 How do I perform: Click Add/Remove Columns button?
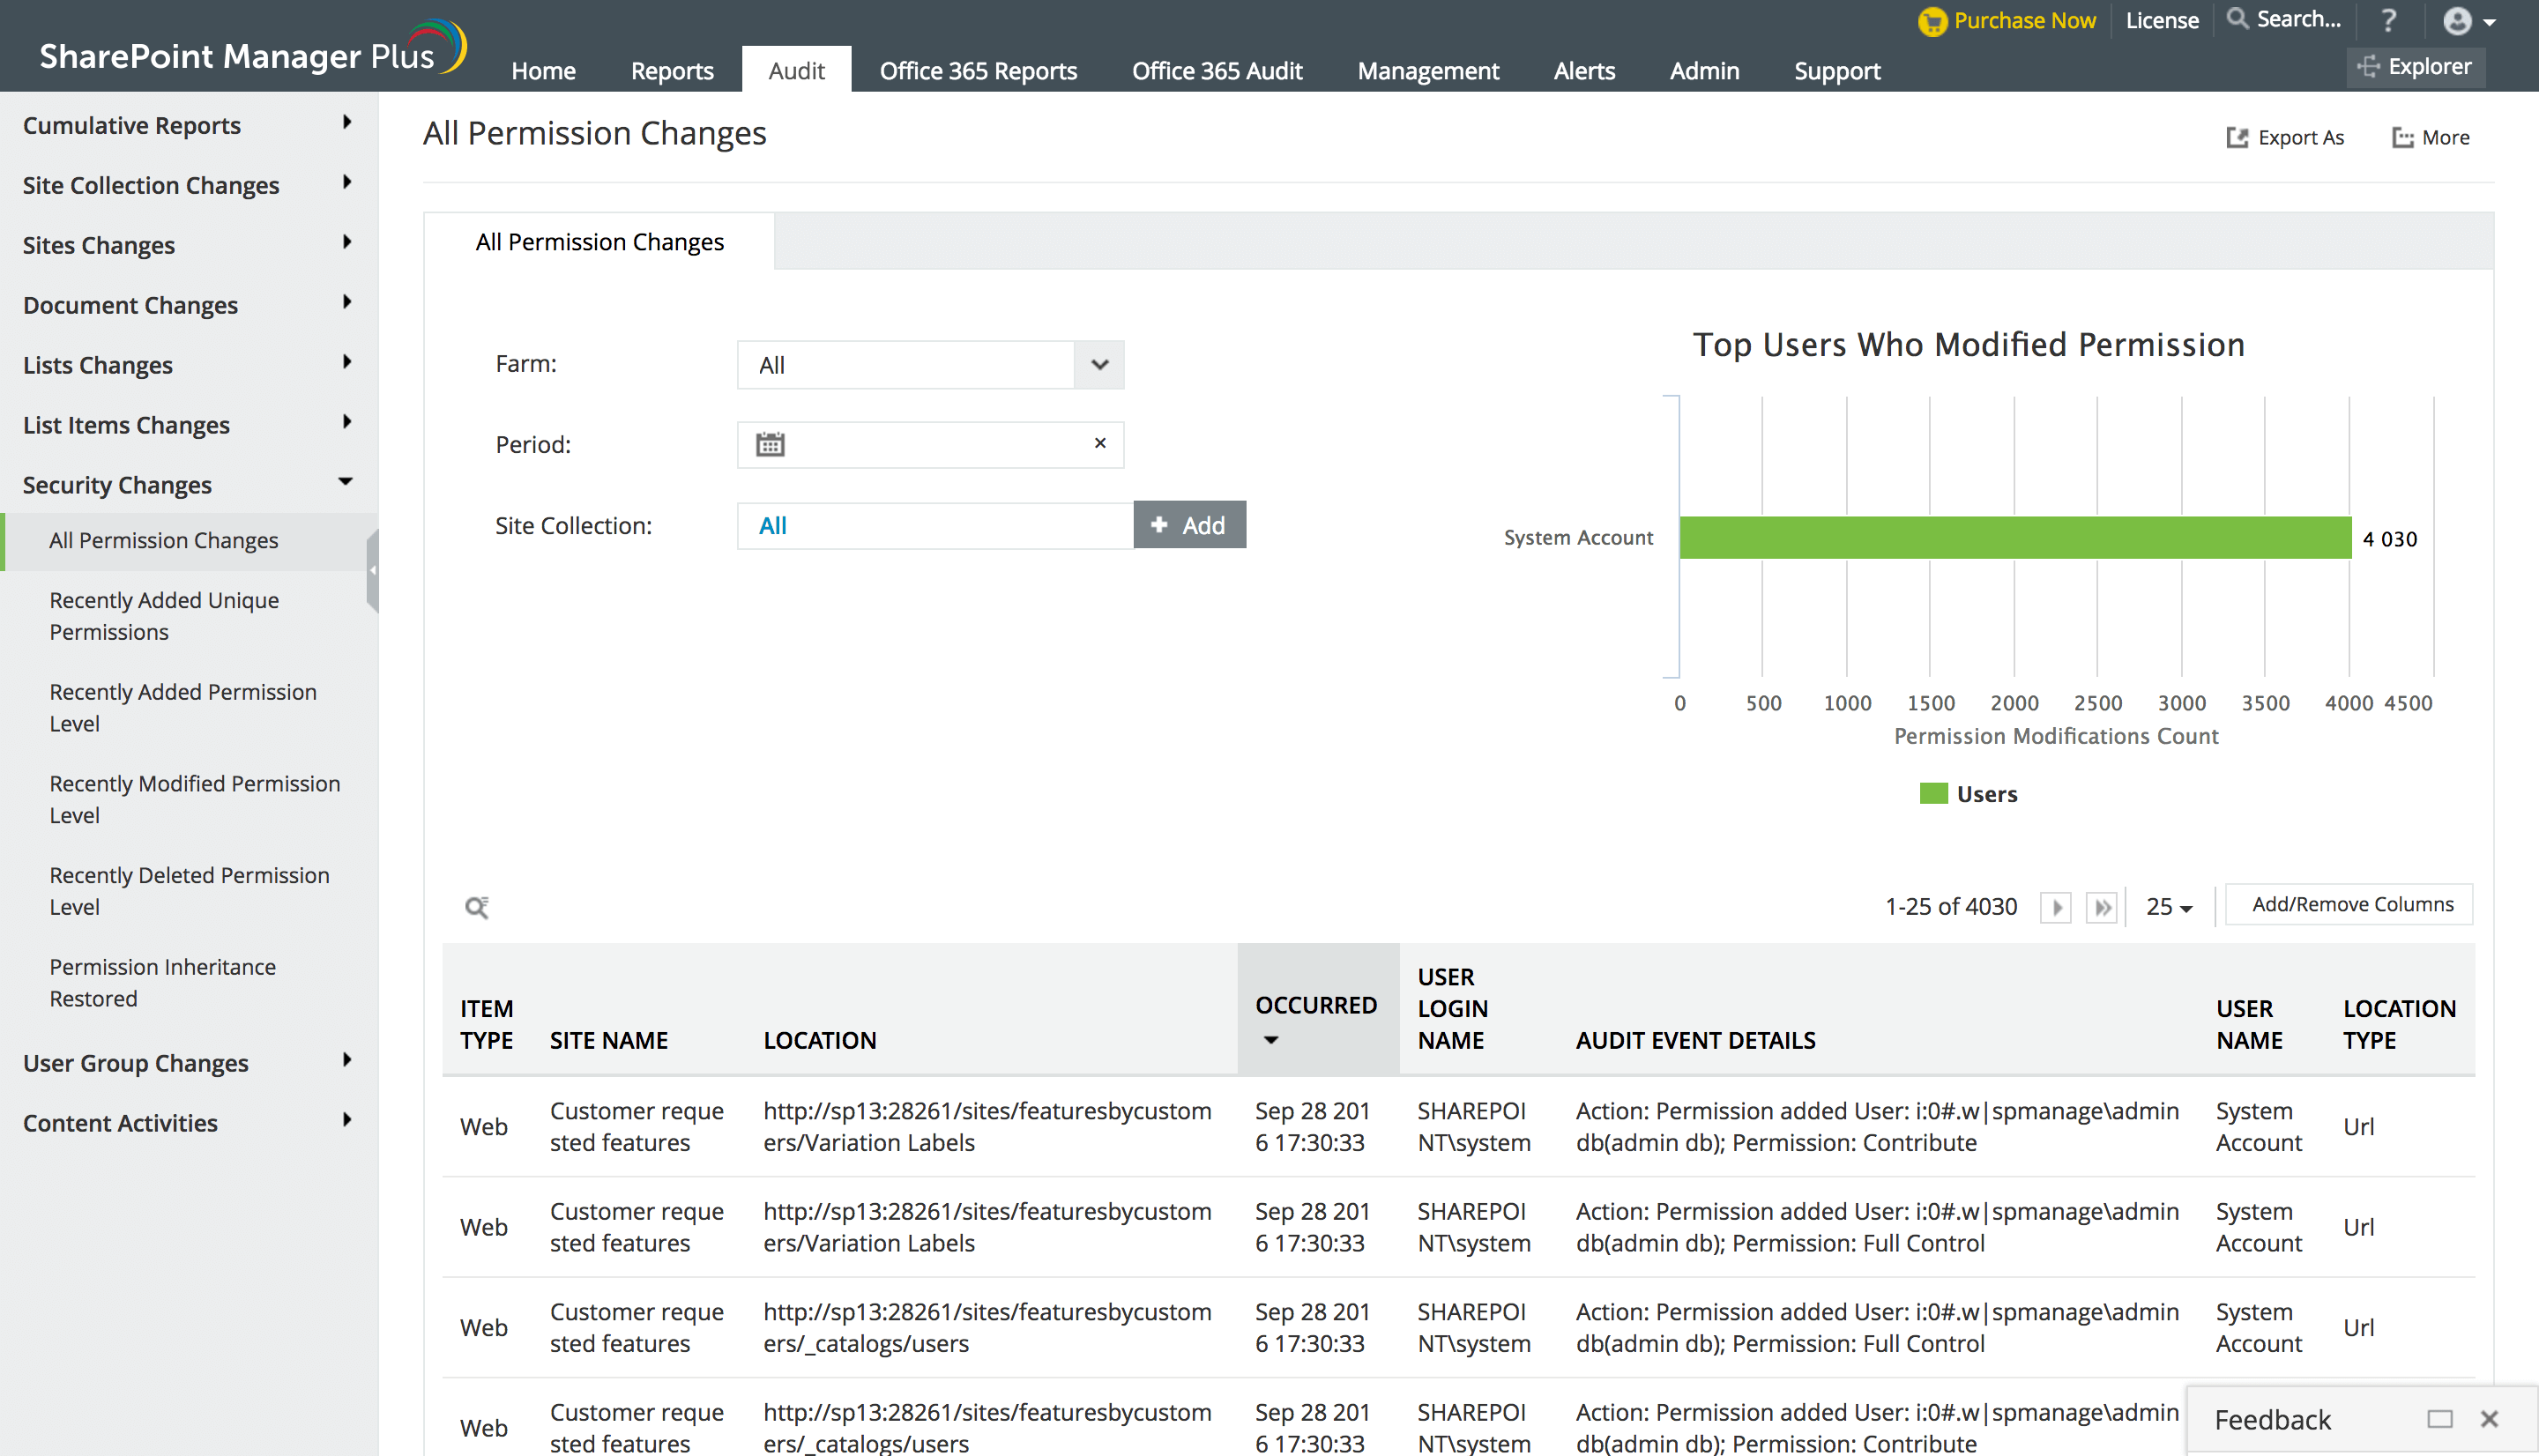[2351, 904]
